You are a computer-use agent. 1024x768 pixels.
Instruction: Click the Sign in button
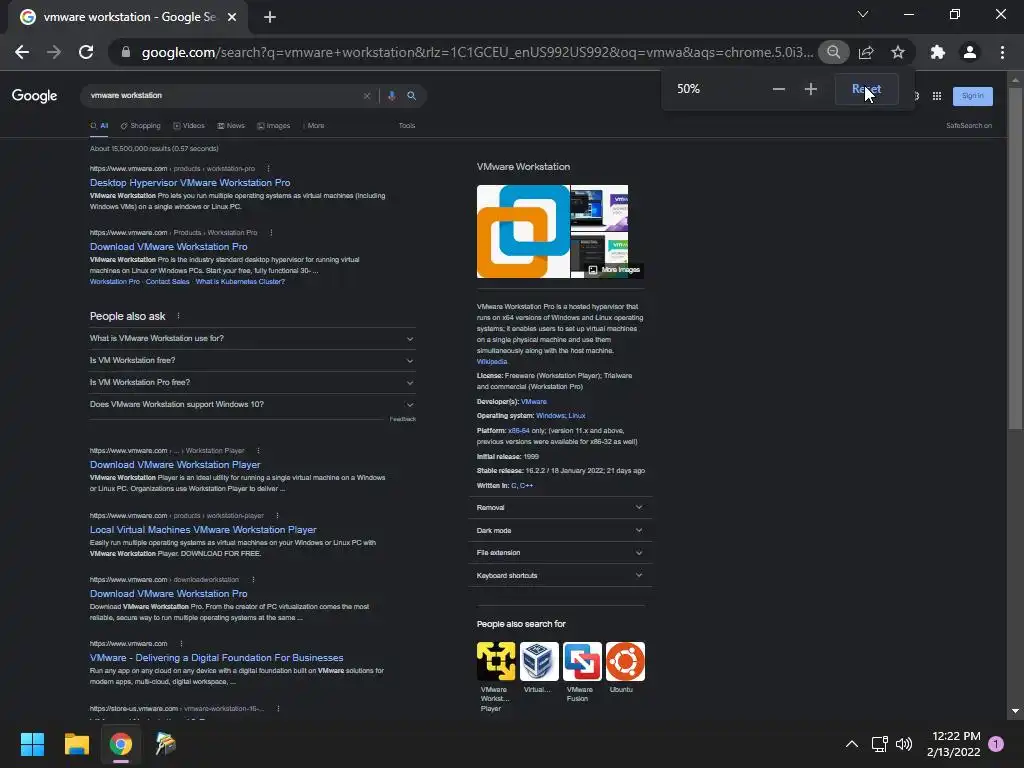(972, 96)
